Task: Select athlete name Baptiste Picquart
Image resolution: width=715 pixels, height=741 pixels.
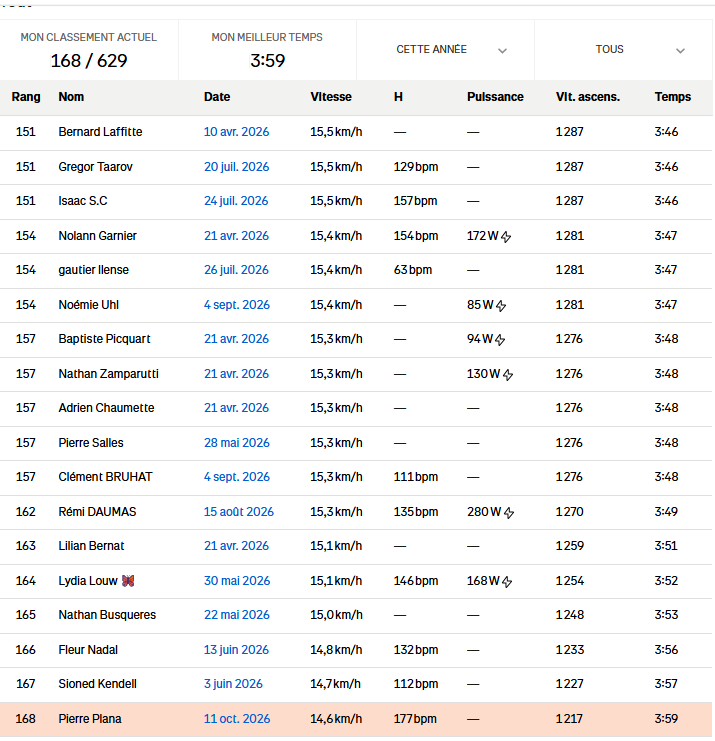Action: 104,339
